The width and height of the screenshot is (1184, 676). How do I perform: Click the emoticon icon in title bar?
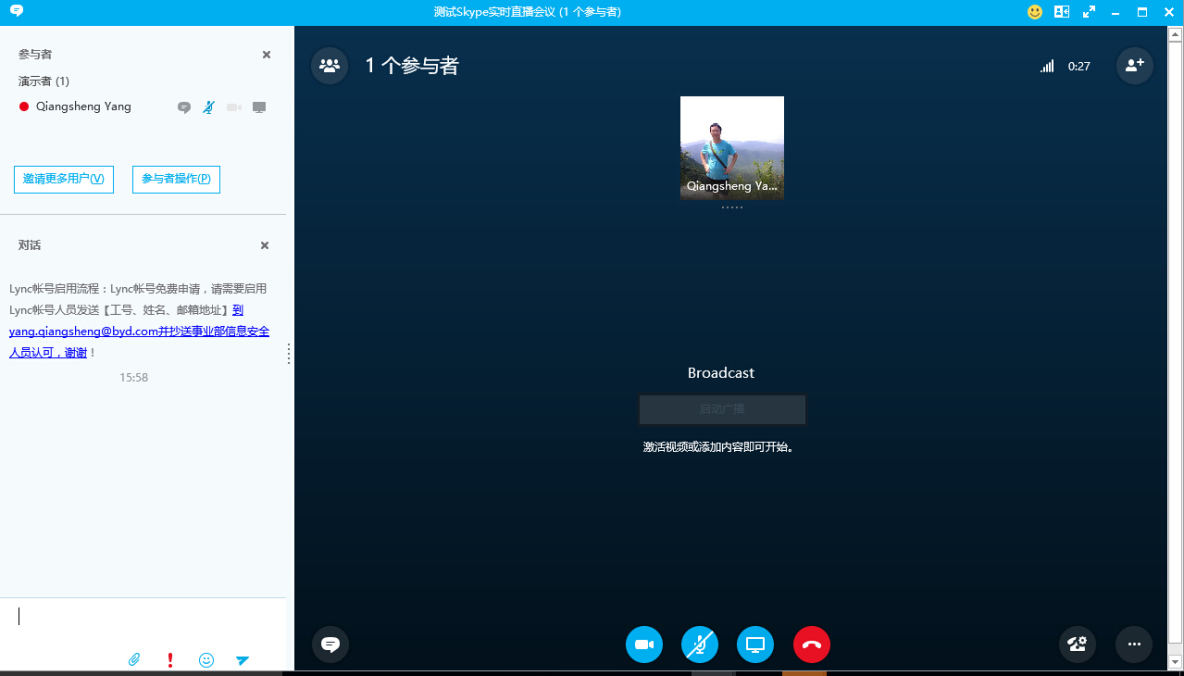pos(1034,12)
